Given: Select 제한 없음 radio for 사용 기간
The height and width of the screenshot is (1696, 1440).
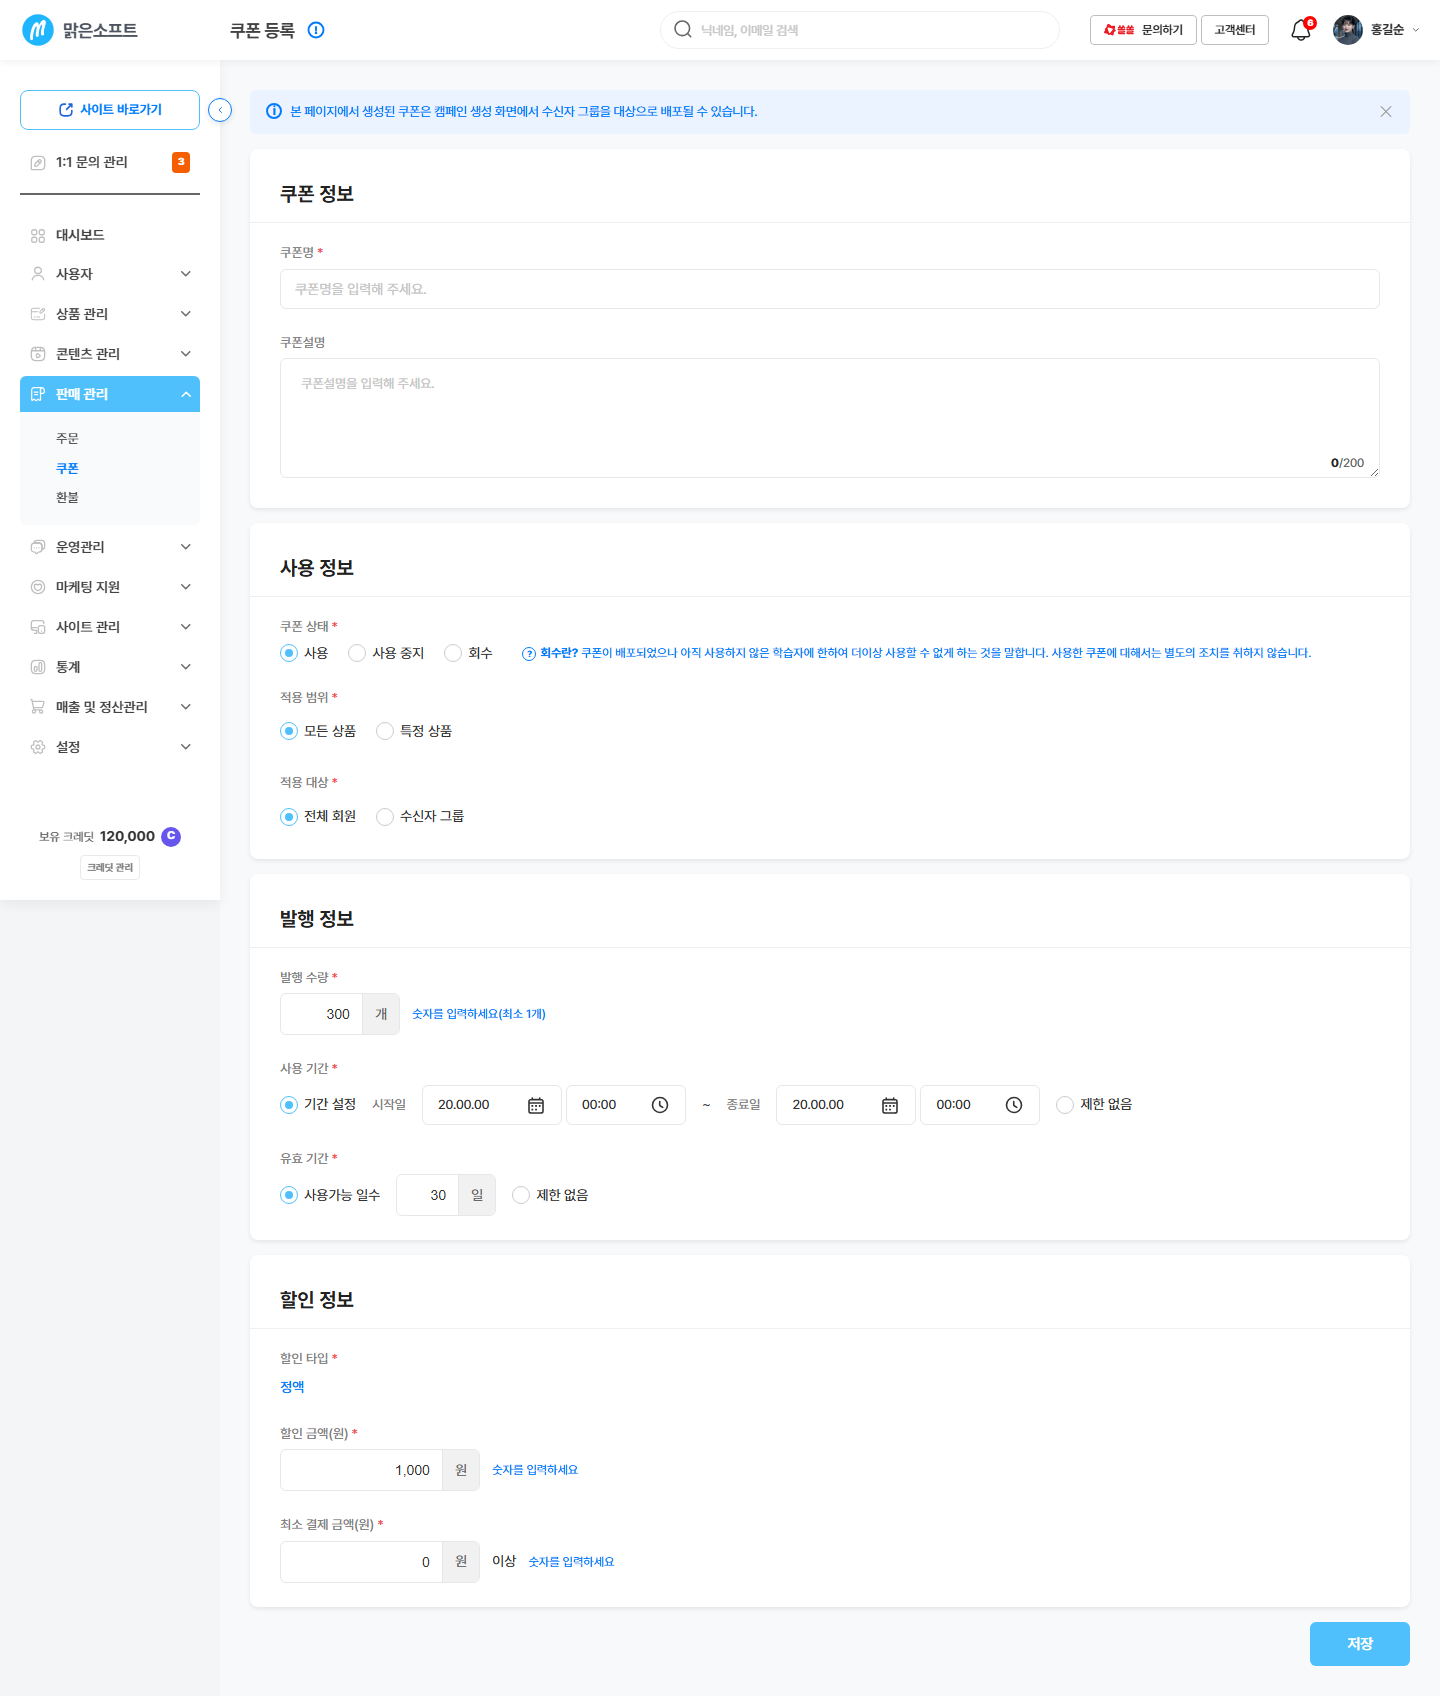Looking at the screenshot, I should pyautogui.click(x=1065, y=1105).
